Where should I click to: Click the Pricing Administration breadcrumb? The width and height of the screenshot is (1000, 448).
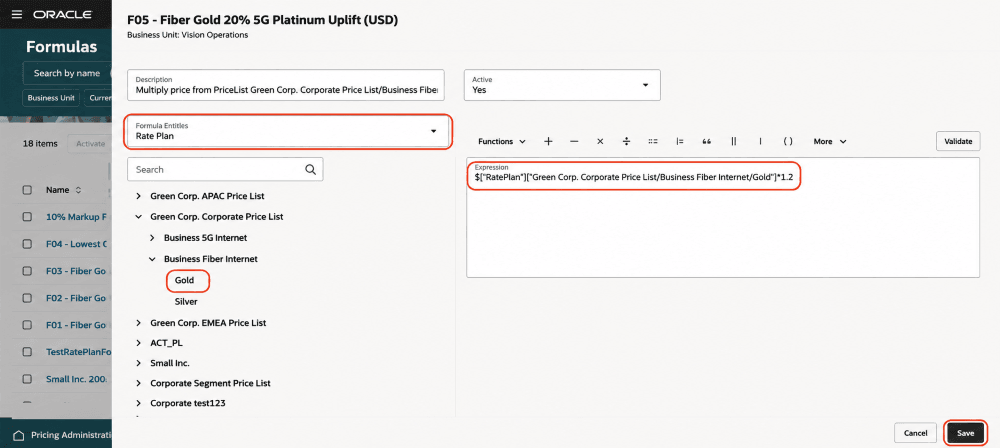71,435
